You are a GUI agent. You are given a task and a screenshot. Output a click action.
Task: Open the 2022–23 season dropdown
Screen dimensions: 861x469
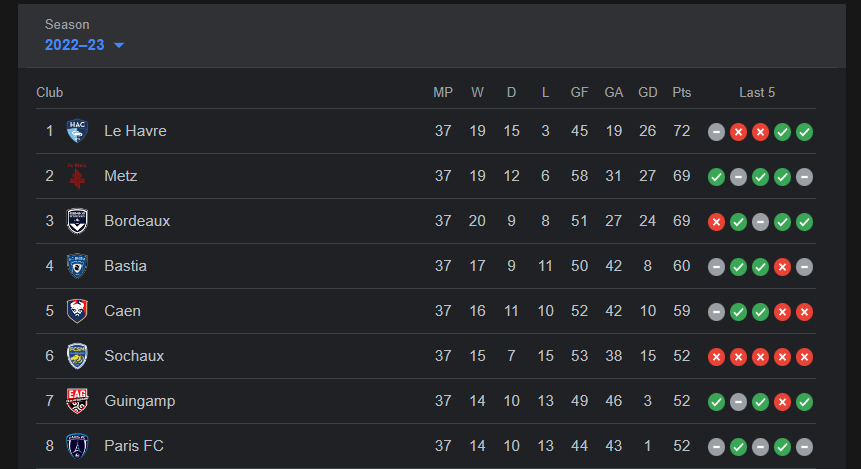[x=84, y=45]
